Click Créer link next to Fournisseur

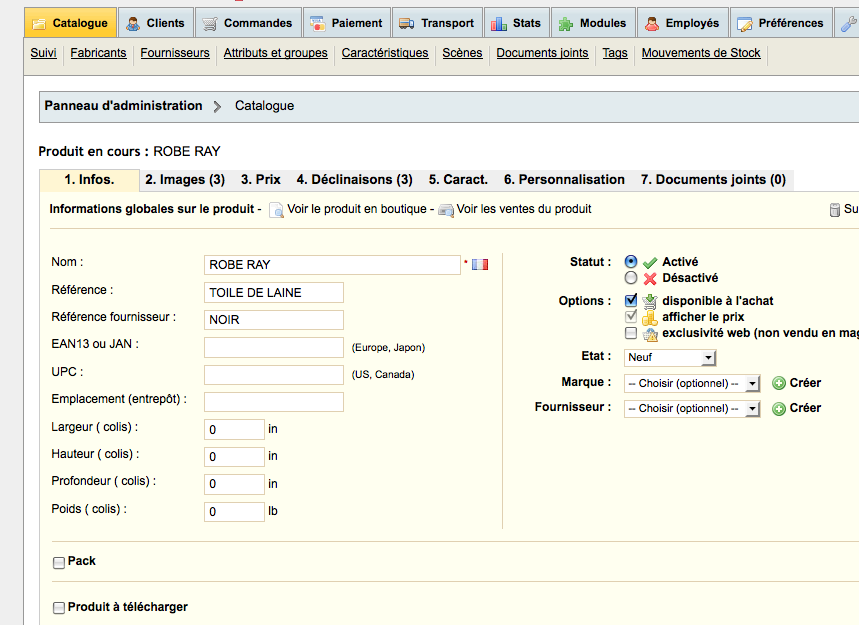pos(805,408)
